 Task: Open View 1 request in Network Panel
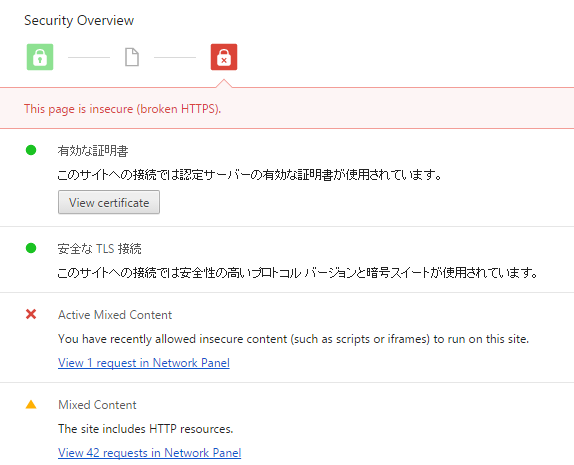144,363
